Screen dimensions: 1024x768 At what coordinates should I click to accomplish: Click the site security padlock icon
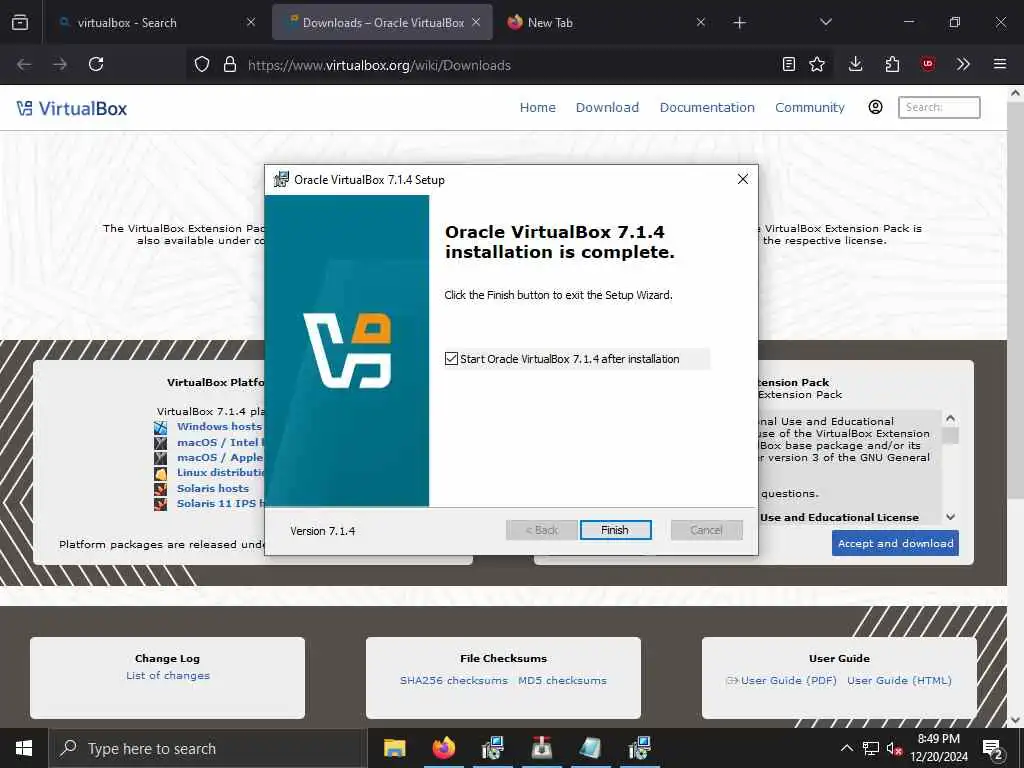coord(229,65)
